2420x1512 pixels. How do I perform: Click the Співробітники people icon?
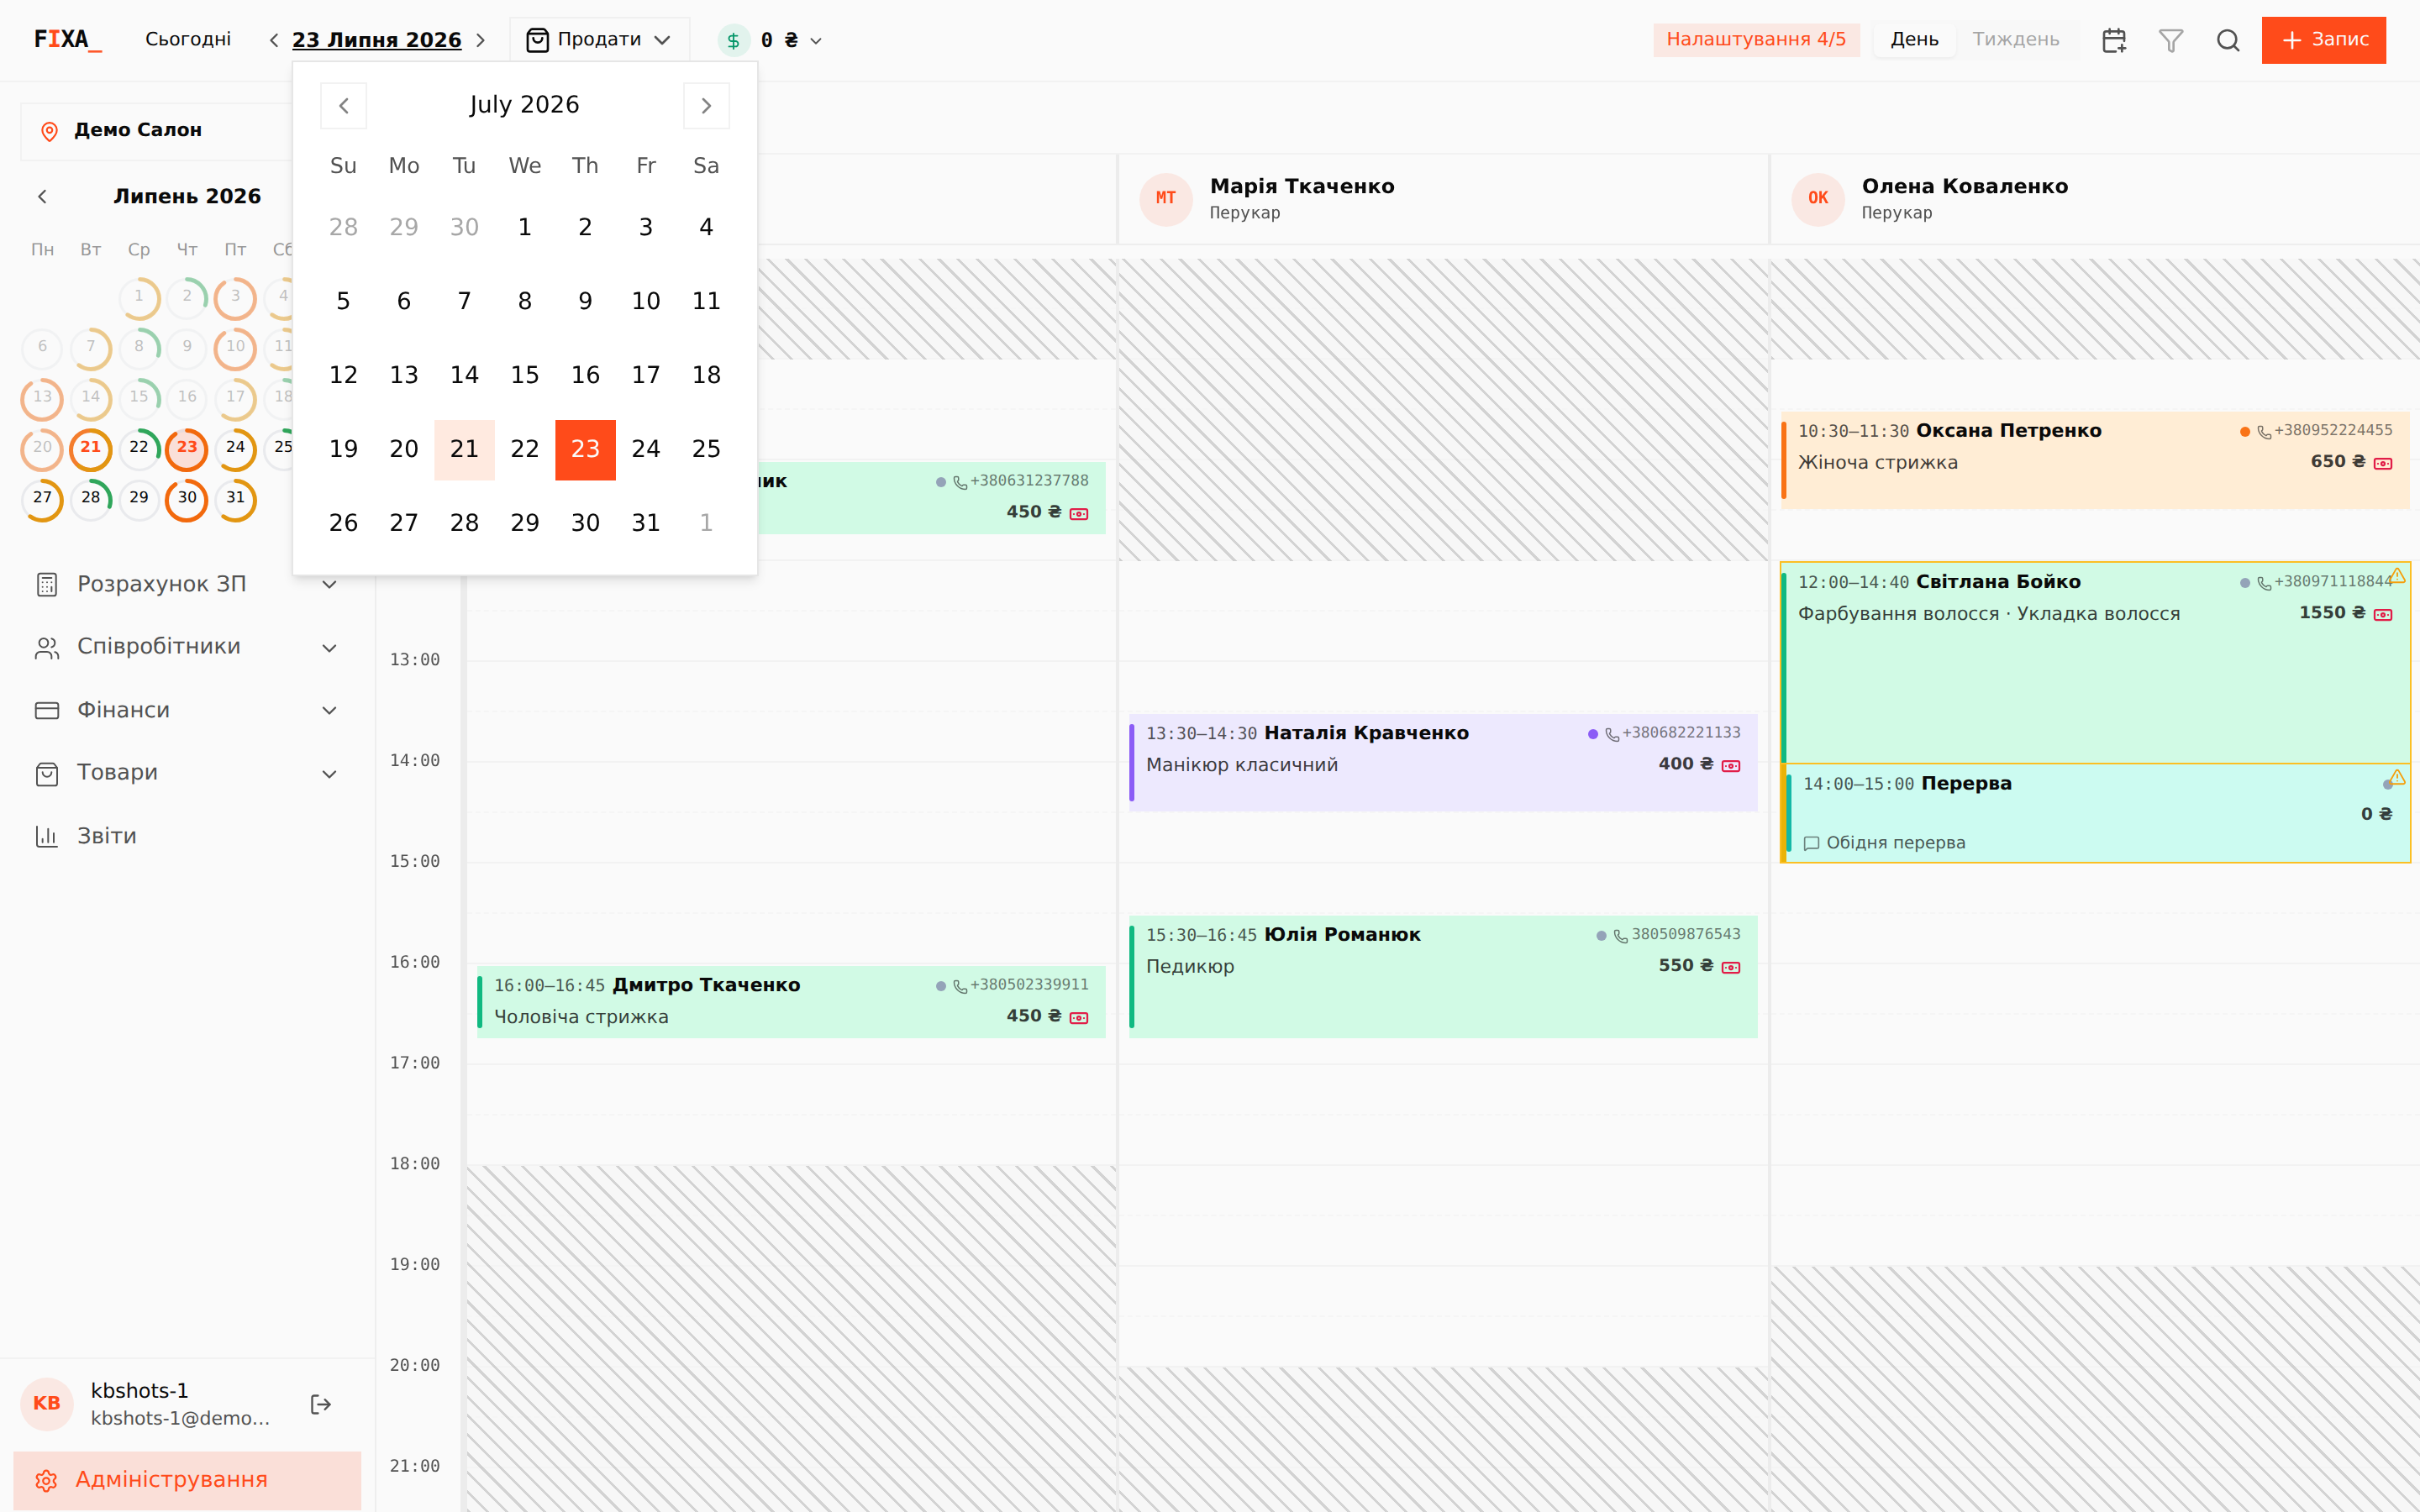tap(47, 648)
